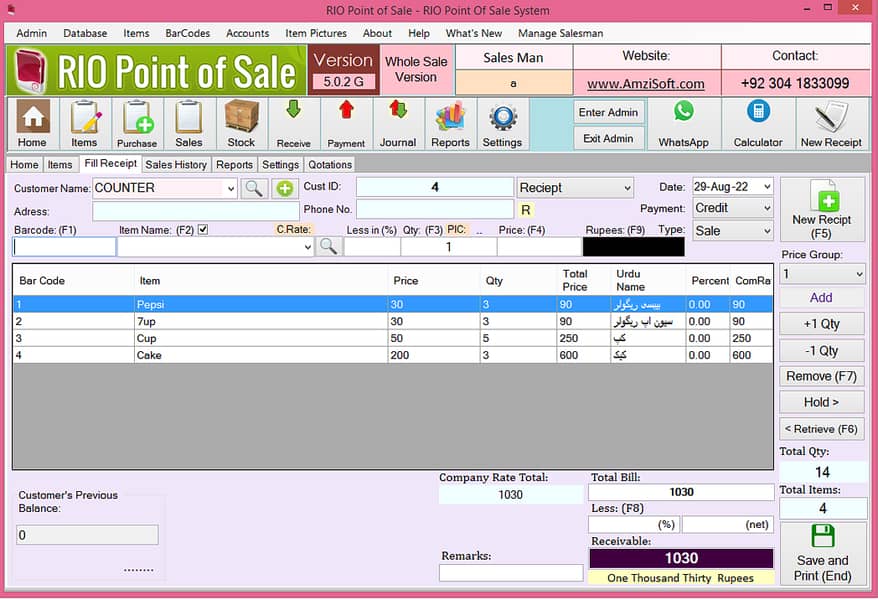Click the Hold > button
878x600 pixels.
(x=821, y=402)
